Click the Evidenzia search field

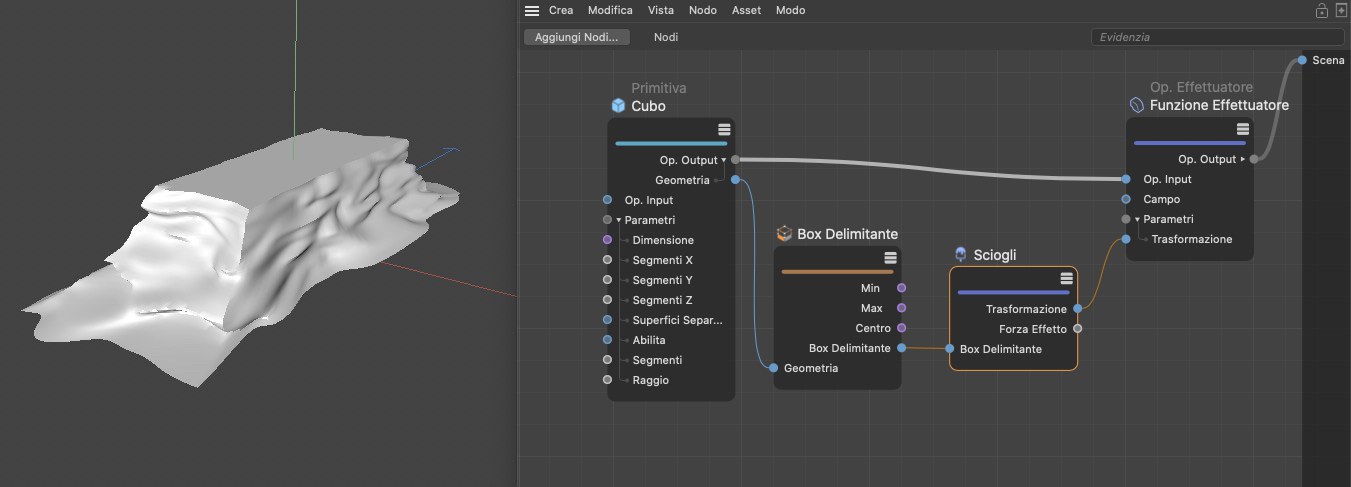pos(1216,37)
